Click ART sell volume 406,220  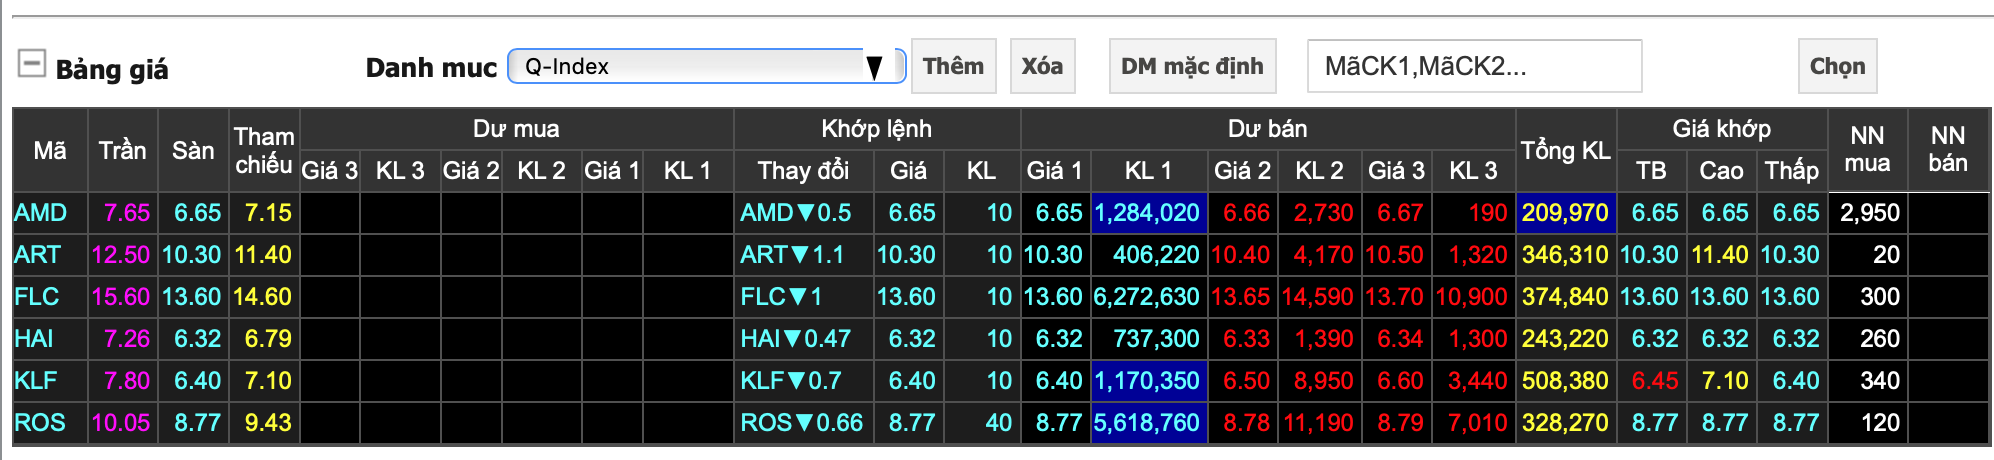point(1156,255)
